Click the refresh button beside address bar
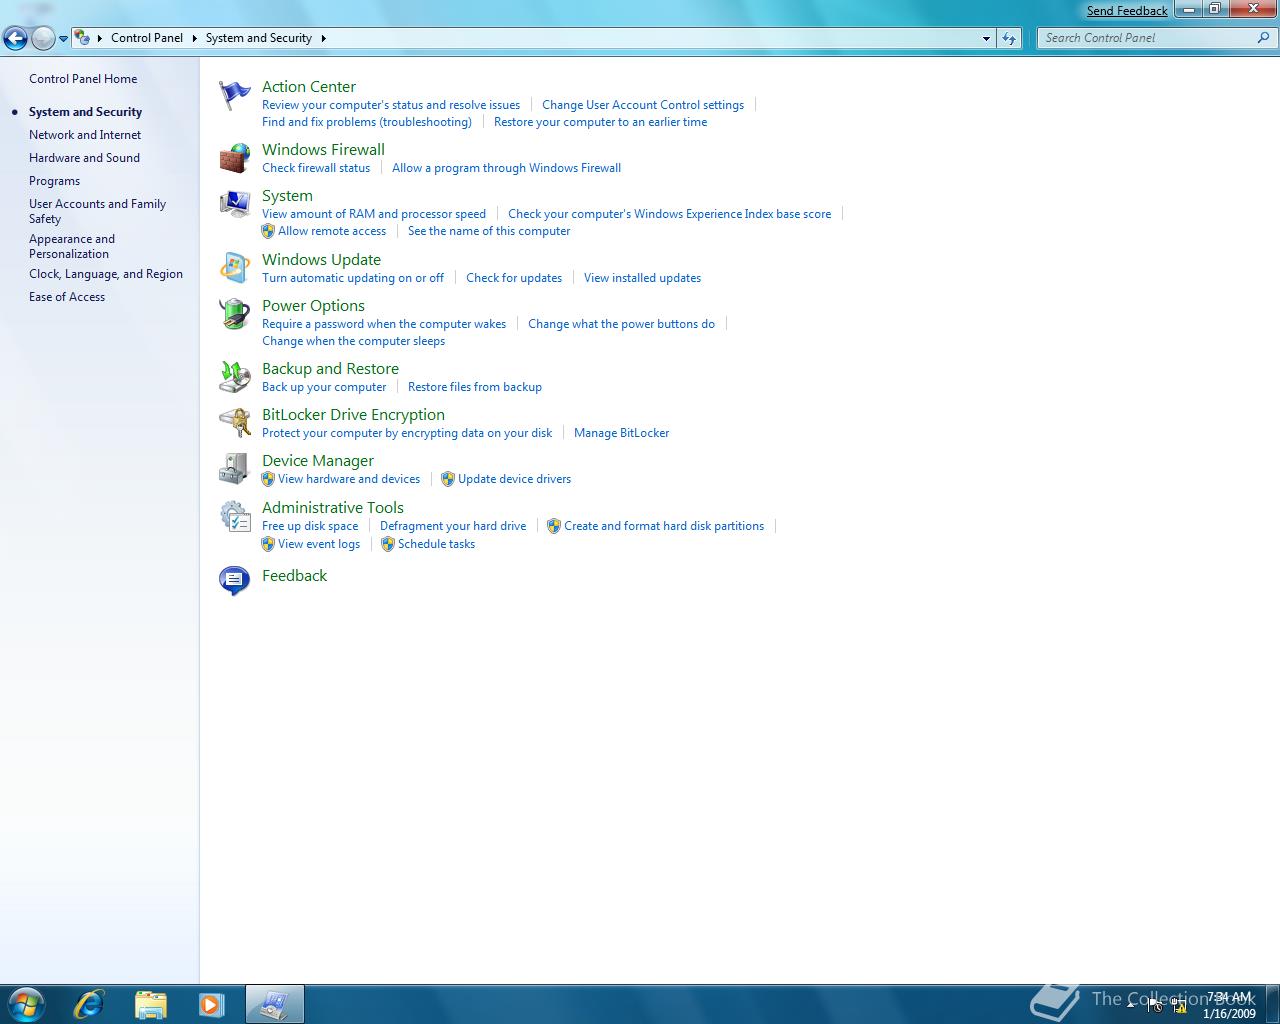 click(1009, 38)
